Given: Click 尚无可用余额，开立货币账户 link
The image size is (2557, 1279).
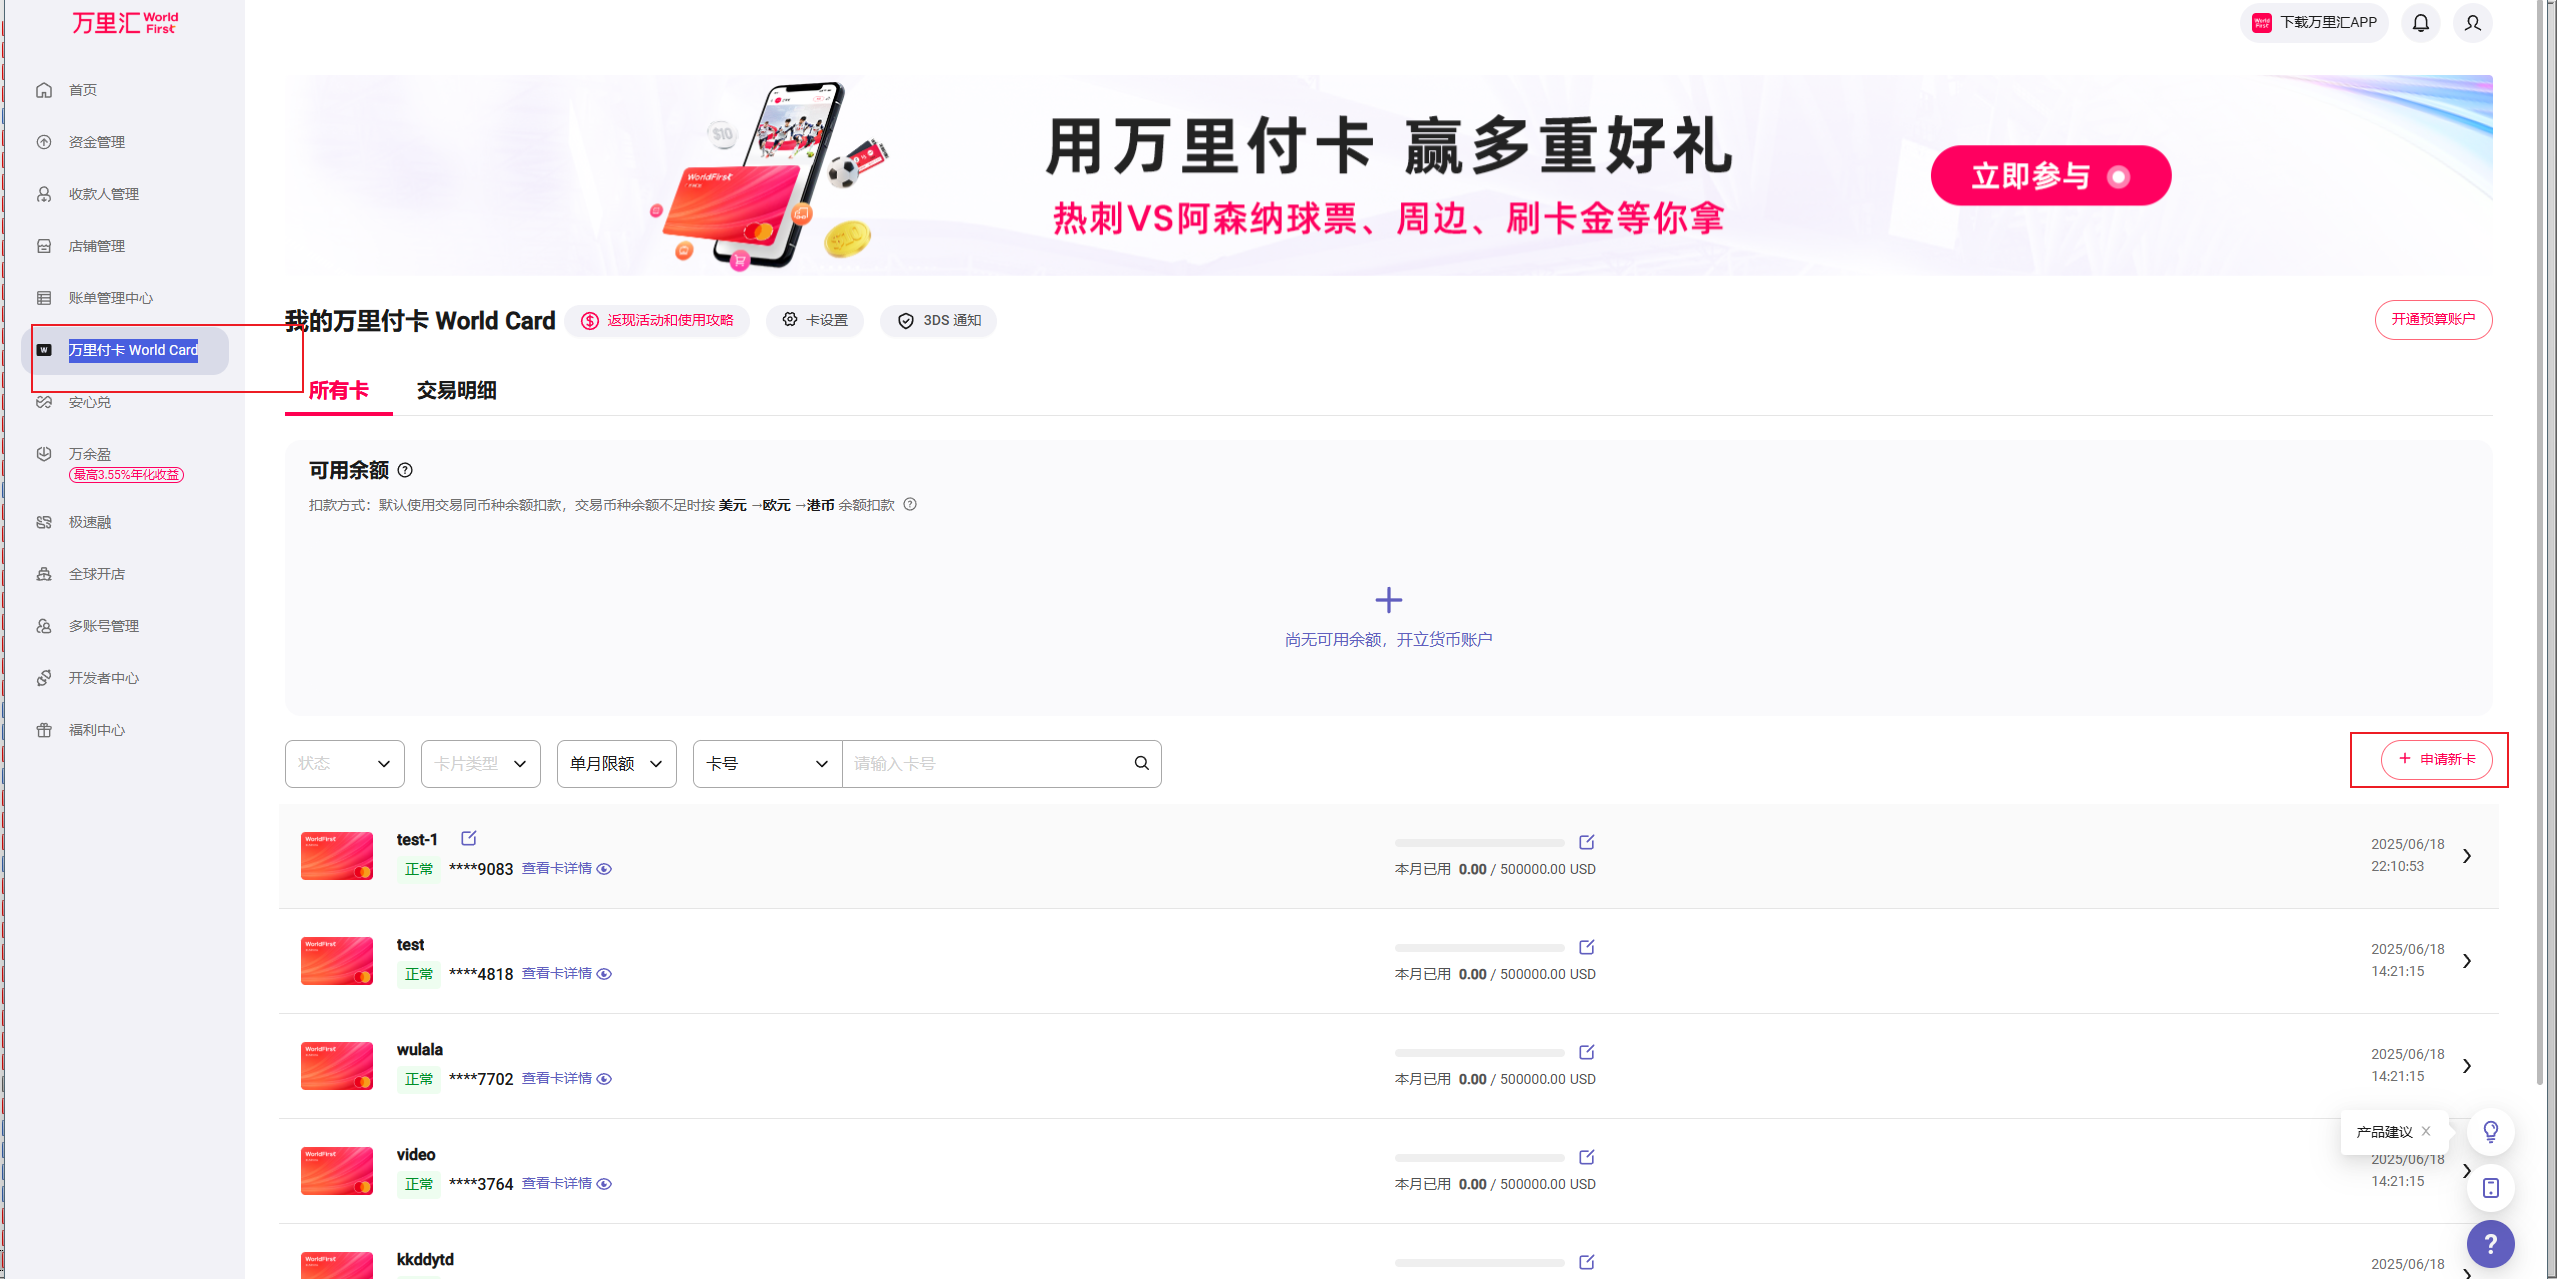Looking at the screenshot, I should [1388, 640].
